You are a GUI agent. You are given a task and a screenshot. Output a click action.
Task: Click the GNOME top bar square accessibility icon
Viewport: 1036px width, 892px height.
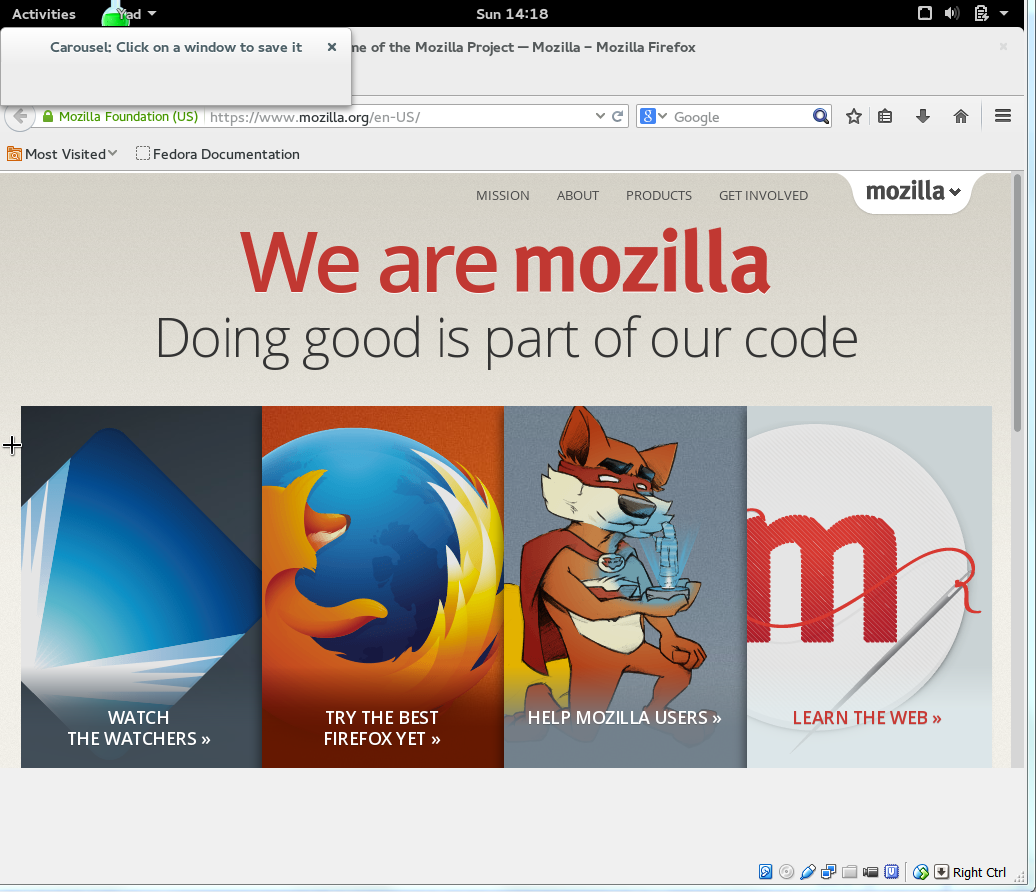(925, 13)
